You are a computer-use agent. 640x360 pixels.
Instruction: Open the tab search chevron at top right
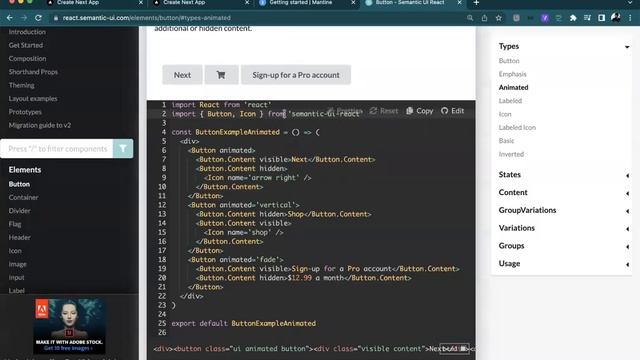pos(630,3)
